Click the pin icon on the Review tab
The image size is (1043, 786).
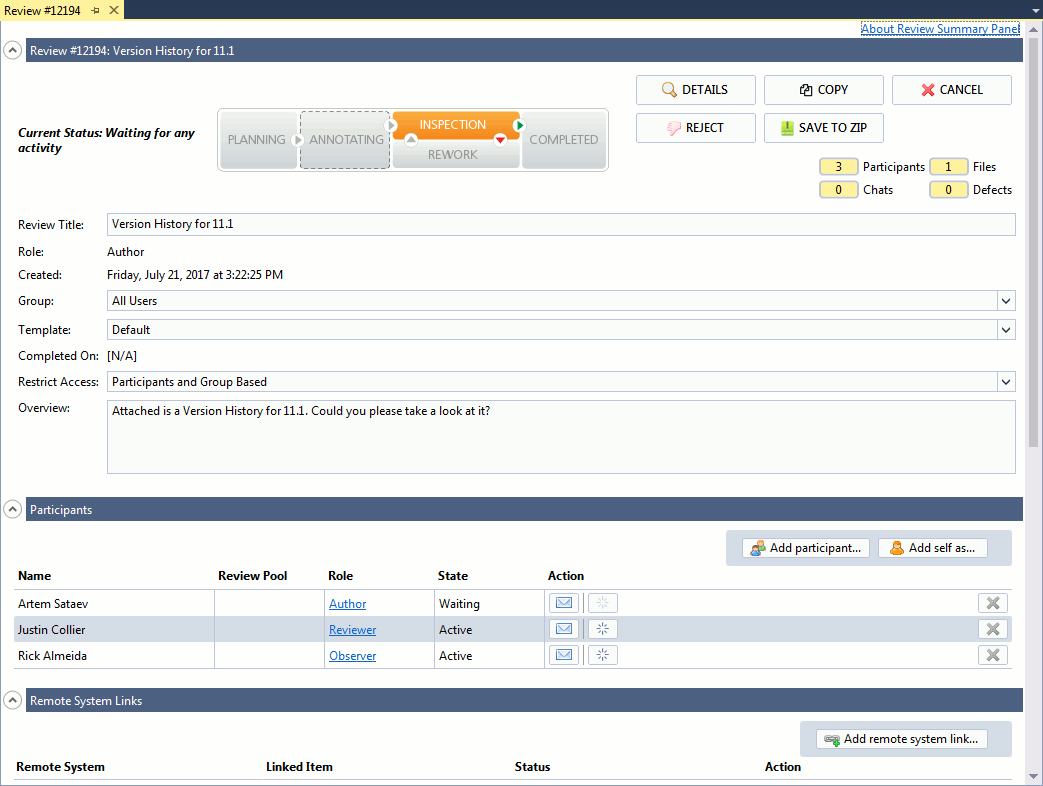point(96,10)
